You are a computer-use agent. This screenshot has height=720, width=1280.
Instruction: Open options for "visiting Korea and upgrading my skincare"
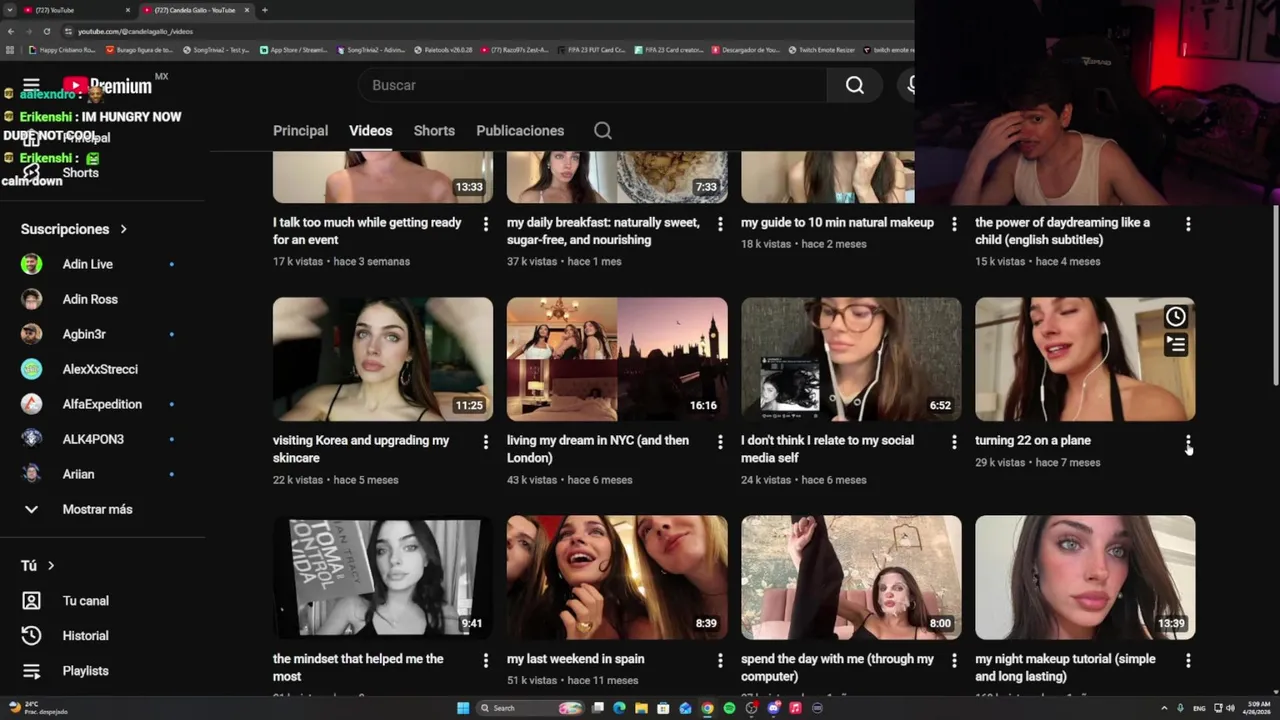click(486, 442)
